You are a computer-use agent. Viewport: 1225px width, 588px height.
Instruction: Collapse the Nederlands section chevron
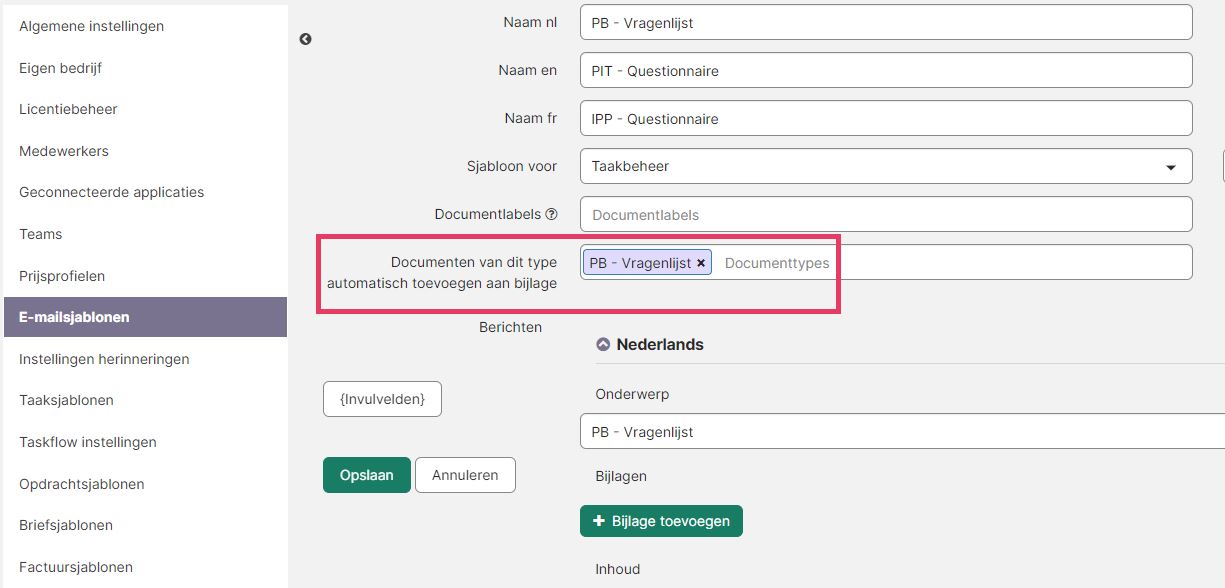(x=603, y=344)
